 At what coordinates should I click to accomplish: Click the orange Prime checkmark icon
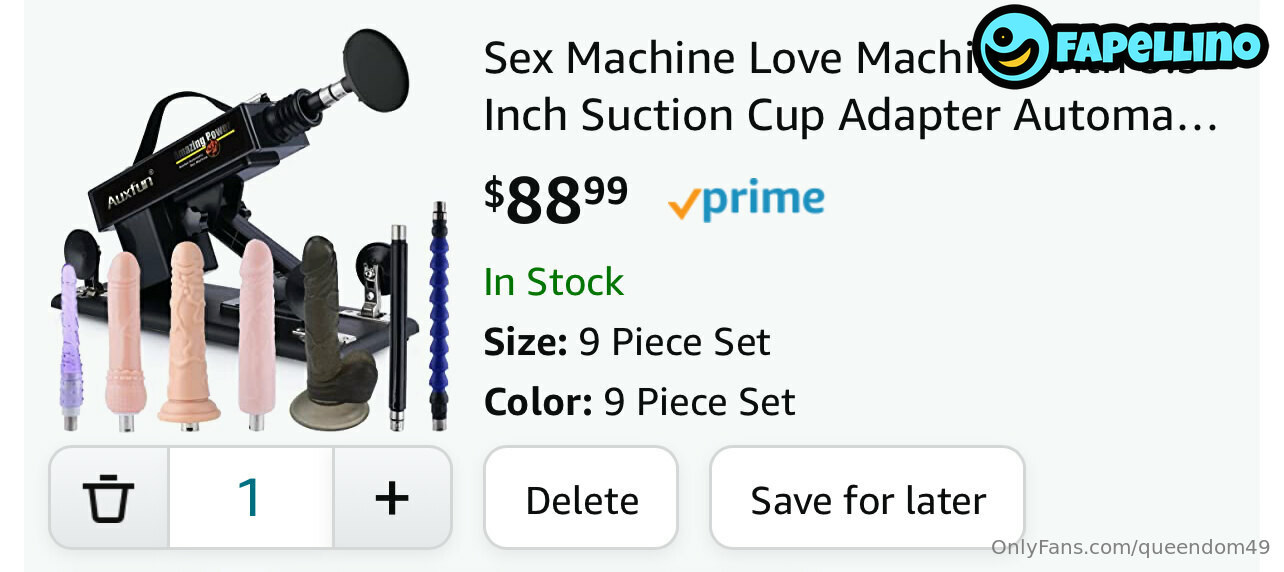click(x=683, y=203)
